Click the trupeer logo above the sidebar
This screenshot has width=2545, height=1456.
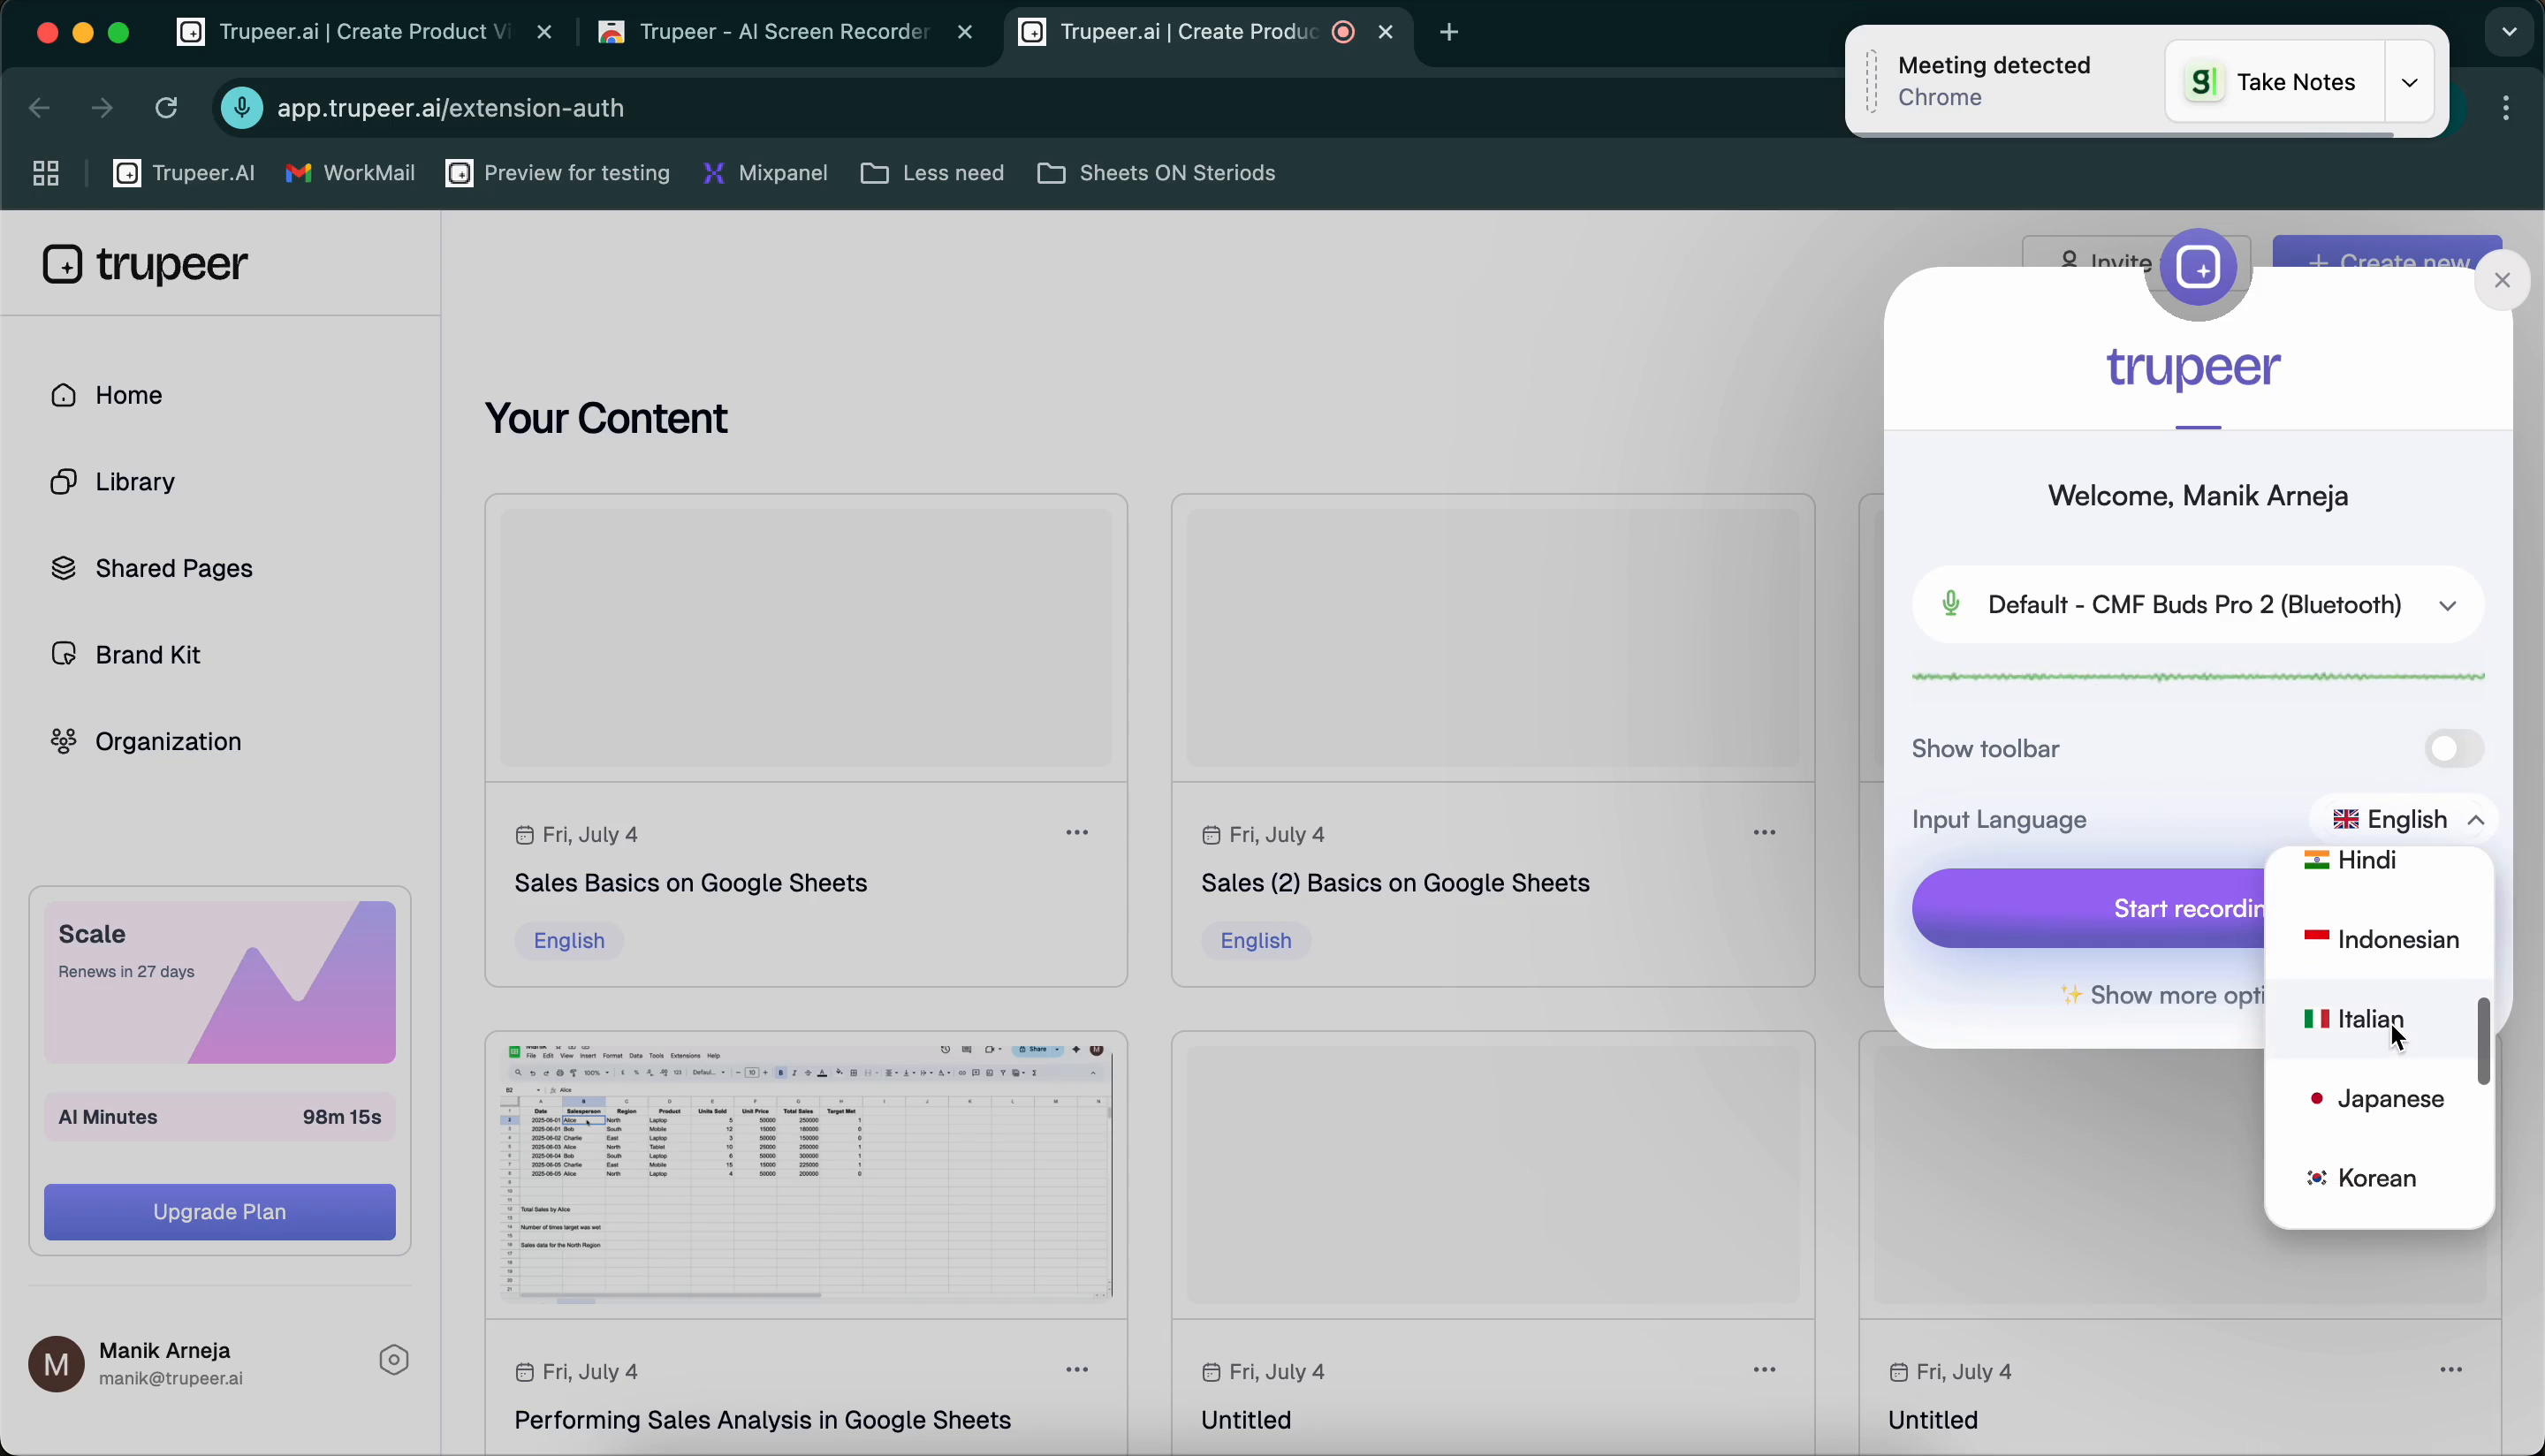[144, 264]
